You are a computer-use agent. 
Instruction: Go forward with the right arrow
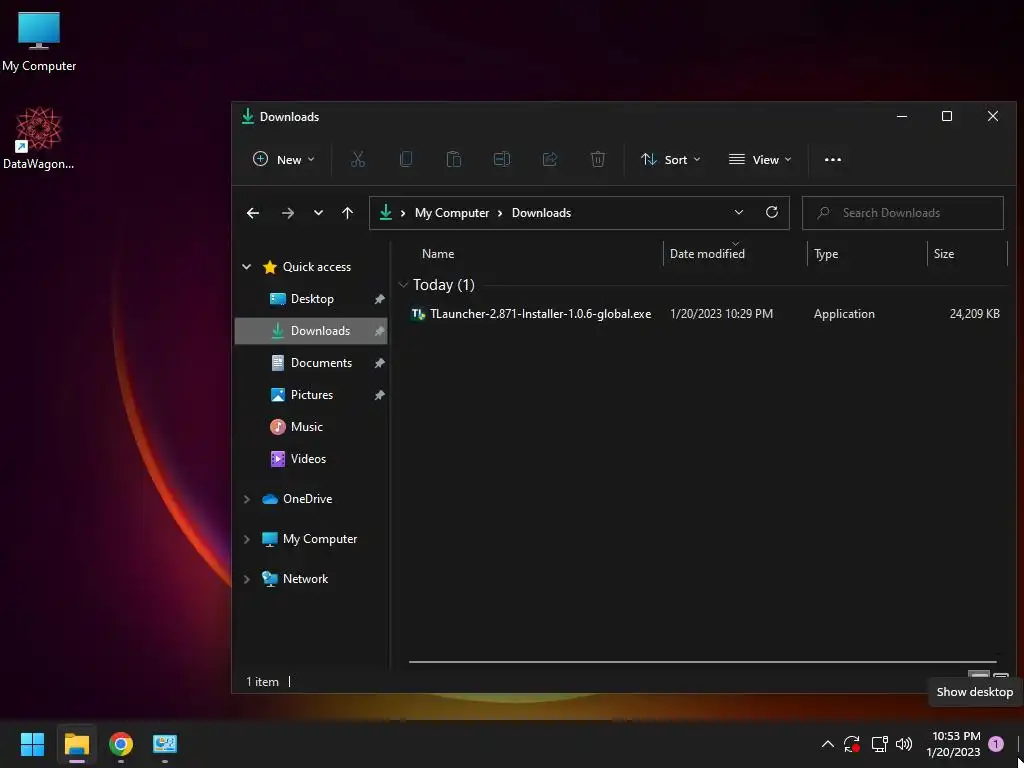pyautogui.click(x=287, y=213)
